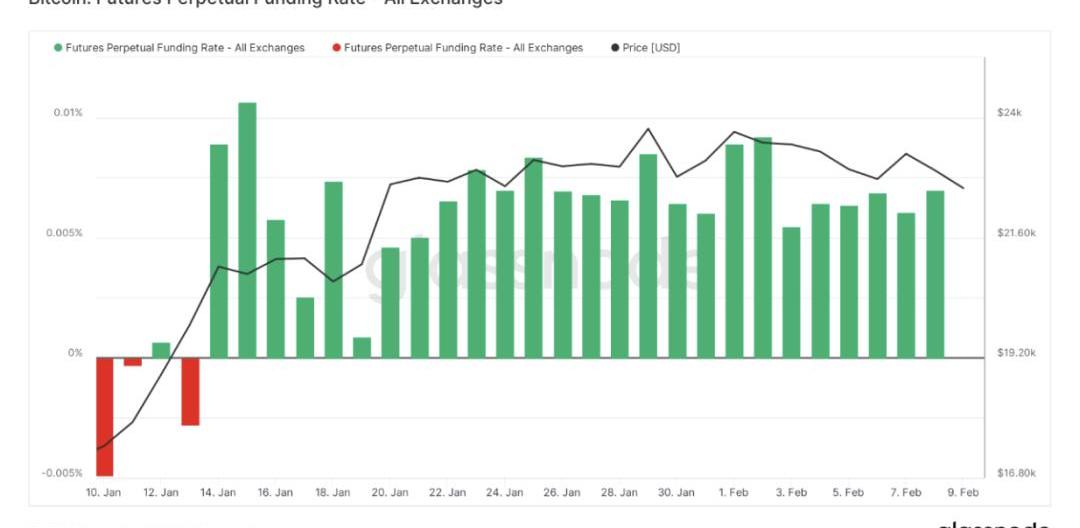Click the tiny green bar on 19 Jan

point(362,347)
